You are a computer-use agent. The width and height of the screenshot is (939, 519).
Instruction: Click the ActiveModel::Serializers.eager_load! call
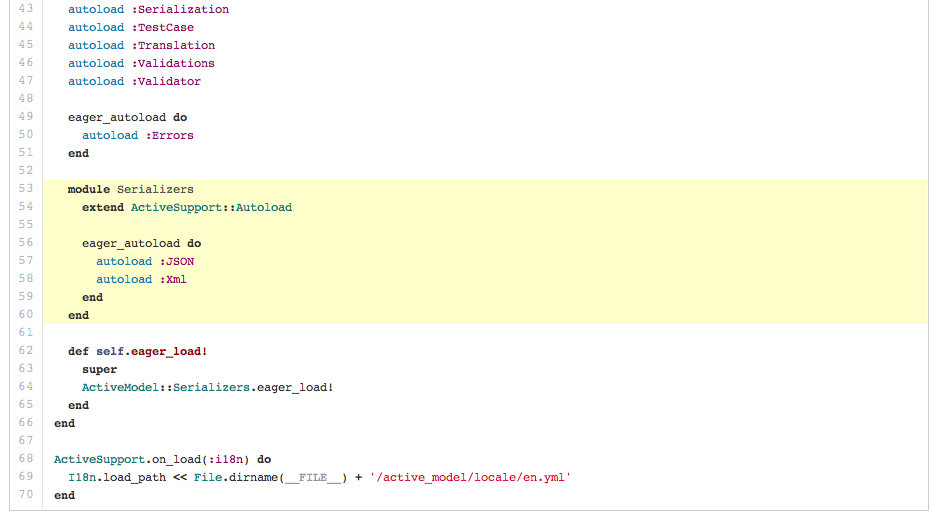tap(207, 387)
